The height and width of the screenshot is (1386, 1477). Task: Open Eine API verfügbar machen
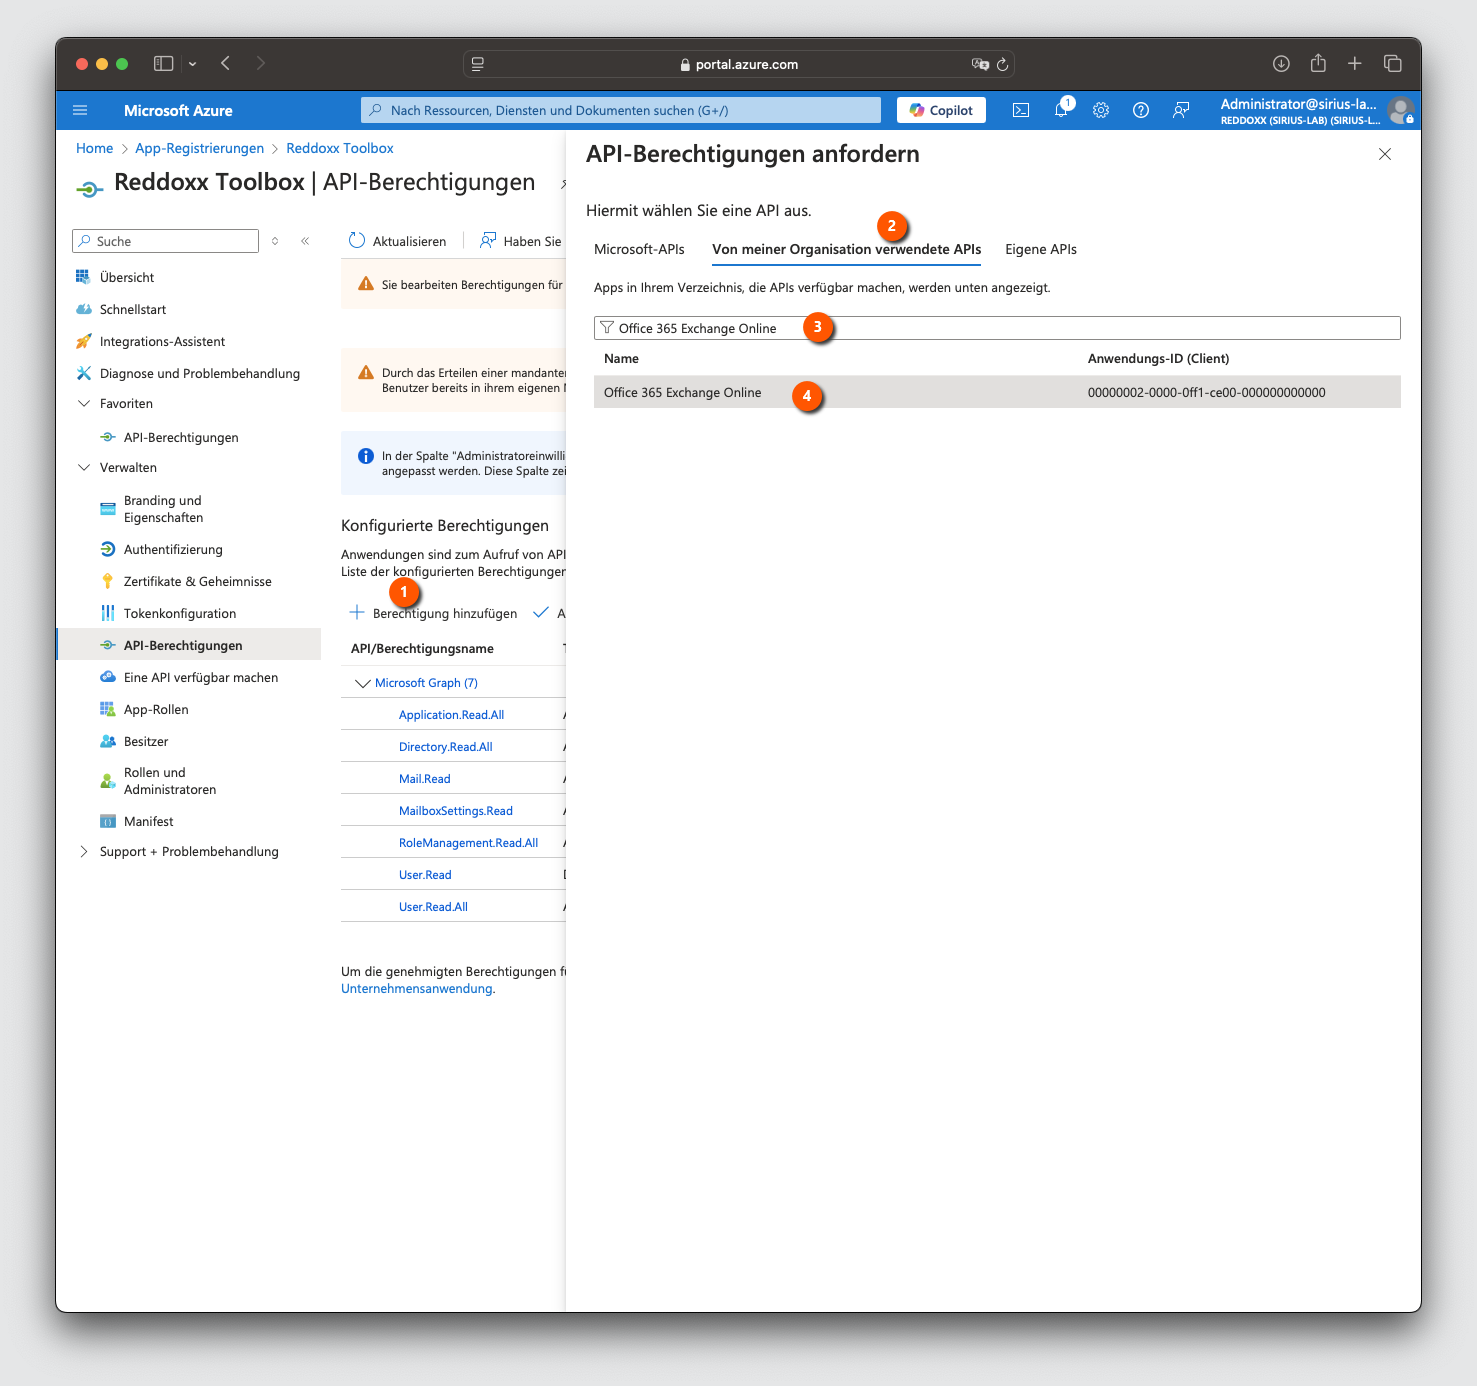[201, 677]
